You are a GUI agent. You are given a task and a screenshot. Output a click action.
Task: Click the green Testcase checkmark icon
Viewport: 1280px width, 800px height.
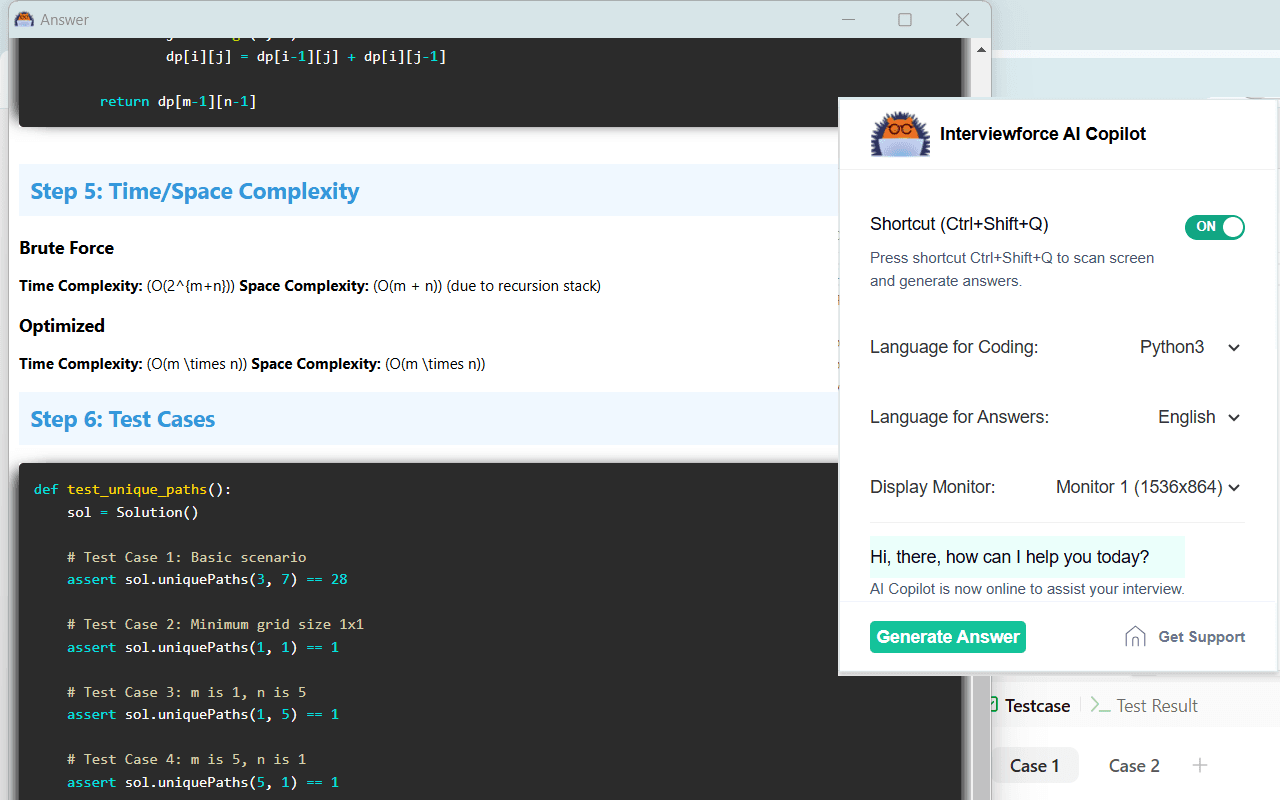[x=992, y=705]
